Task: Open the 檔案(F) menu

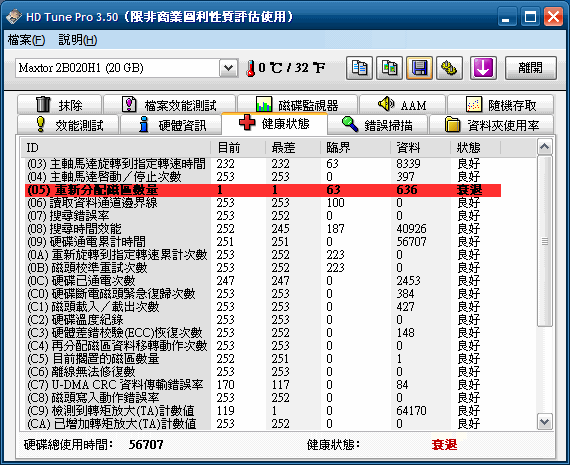Action: 26,40
